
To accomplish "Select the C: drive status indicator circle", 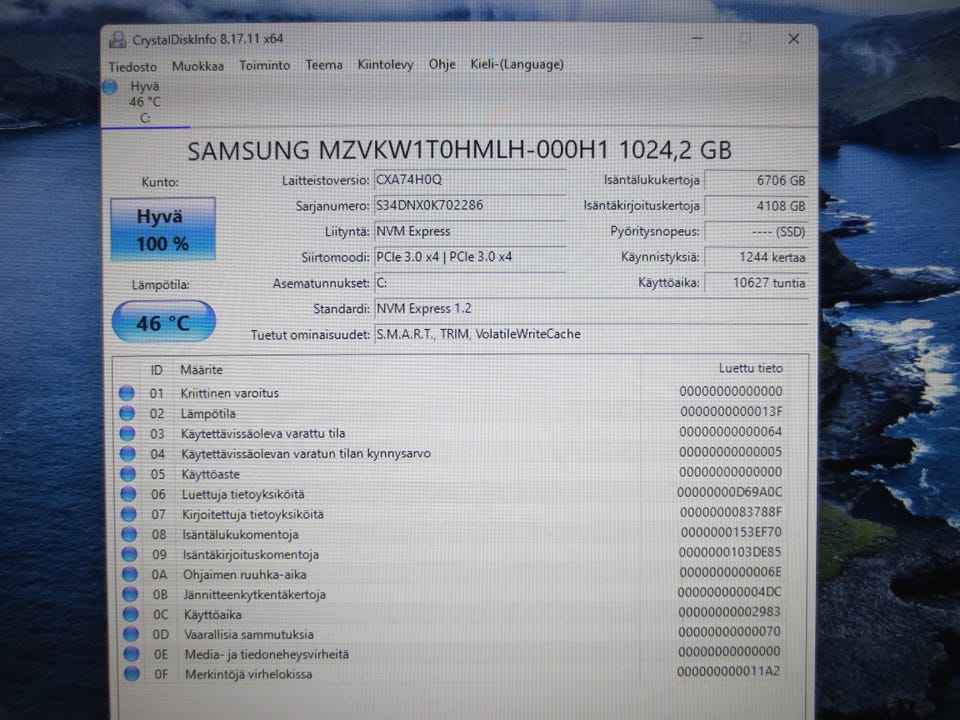I will click(x=110, y=87).
